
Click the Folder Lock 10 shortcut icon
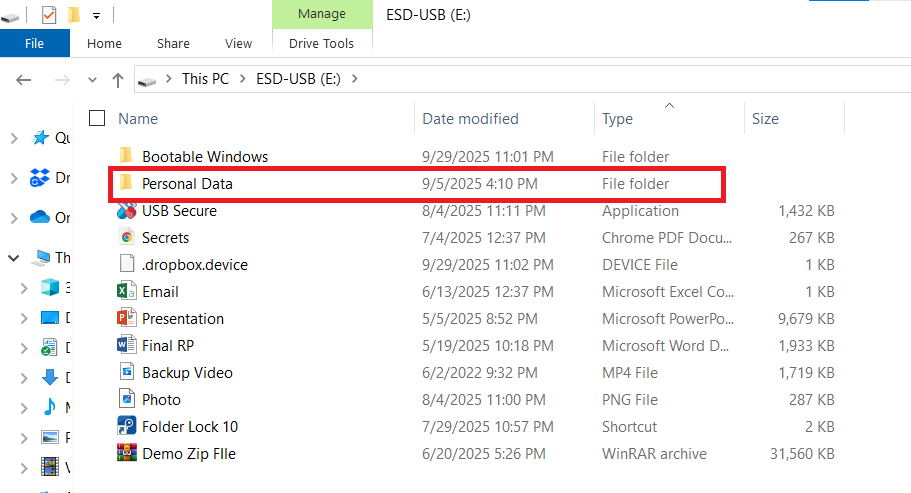point(127,426)
